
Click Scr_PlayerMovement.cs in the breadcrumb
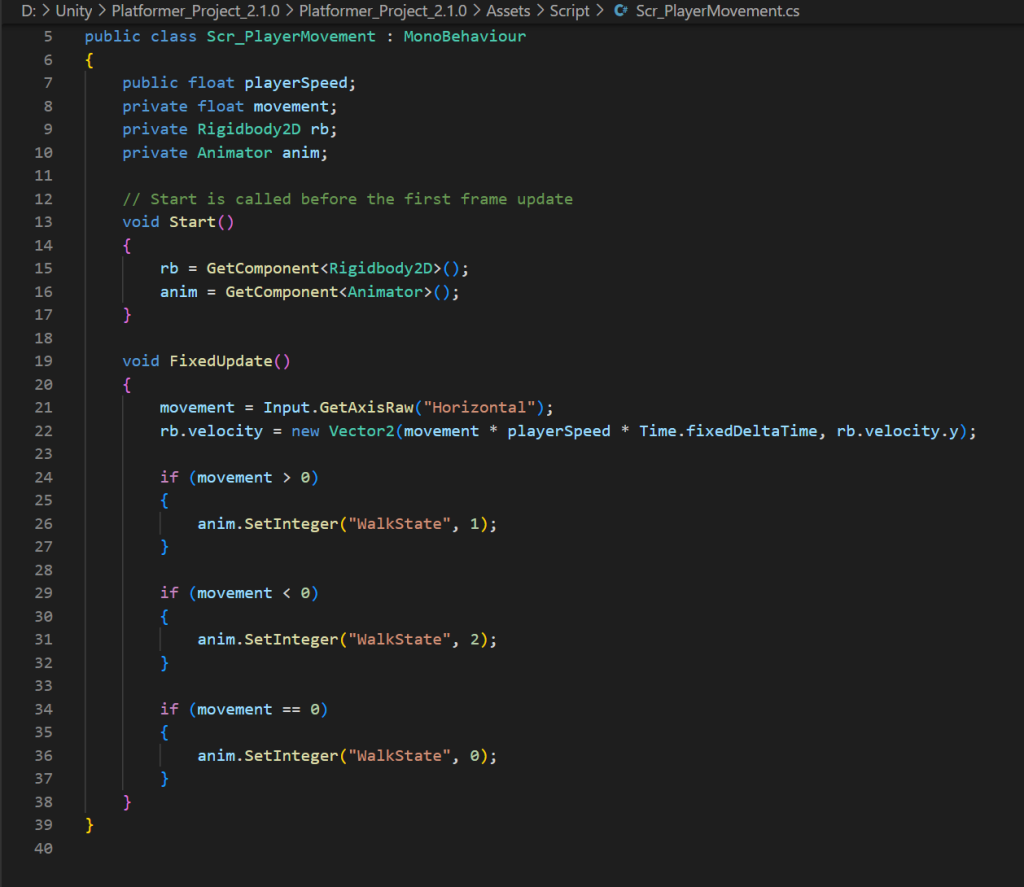(x=717, y=12)
